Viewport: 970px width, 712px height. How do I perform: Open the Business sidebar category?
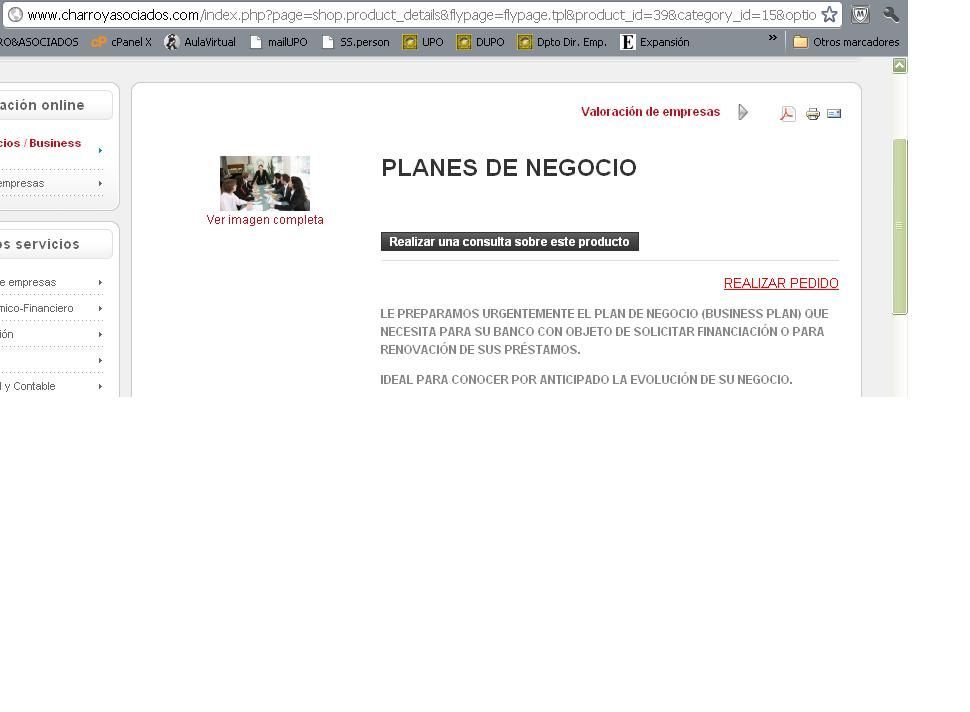pos(40,144)
